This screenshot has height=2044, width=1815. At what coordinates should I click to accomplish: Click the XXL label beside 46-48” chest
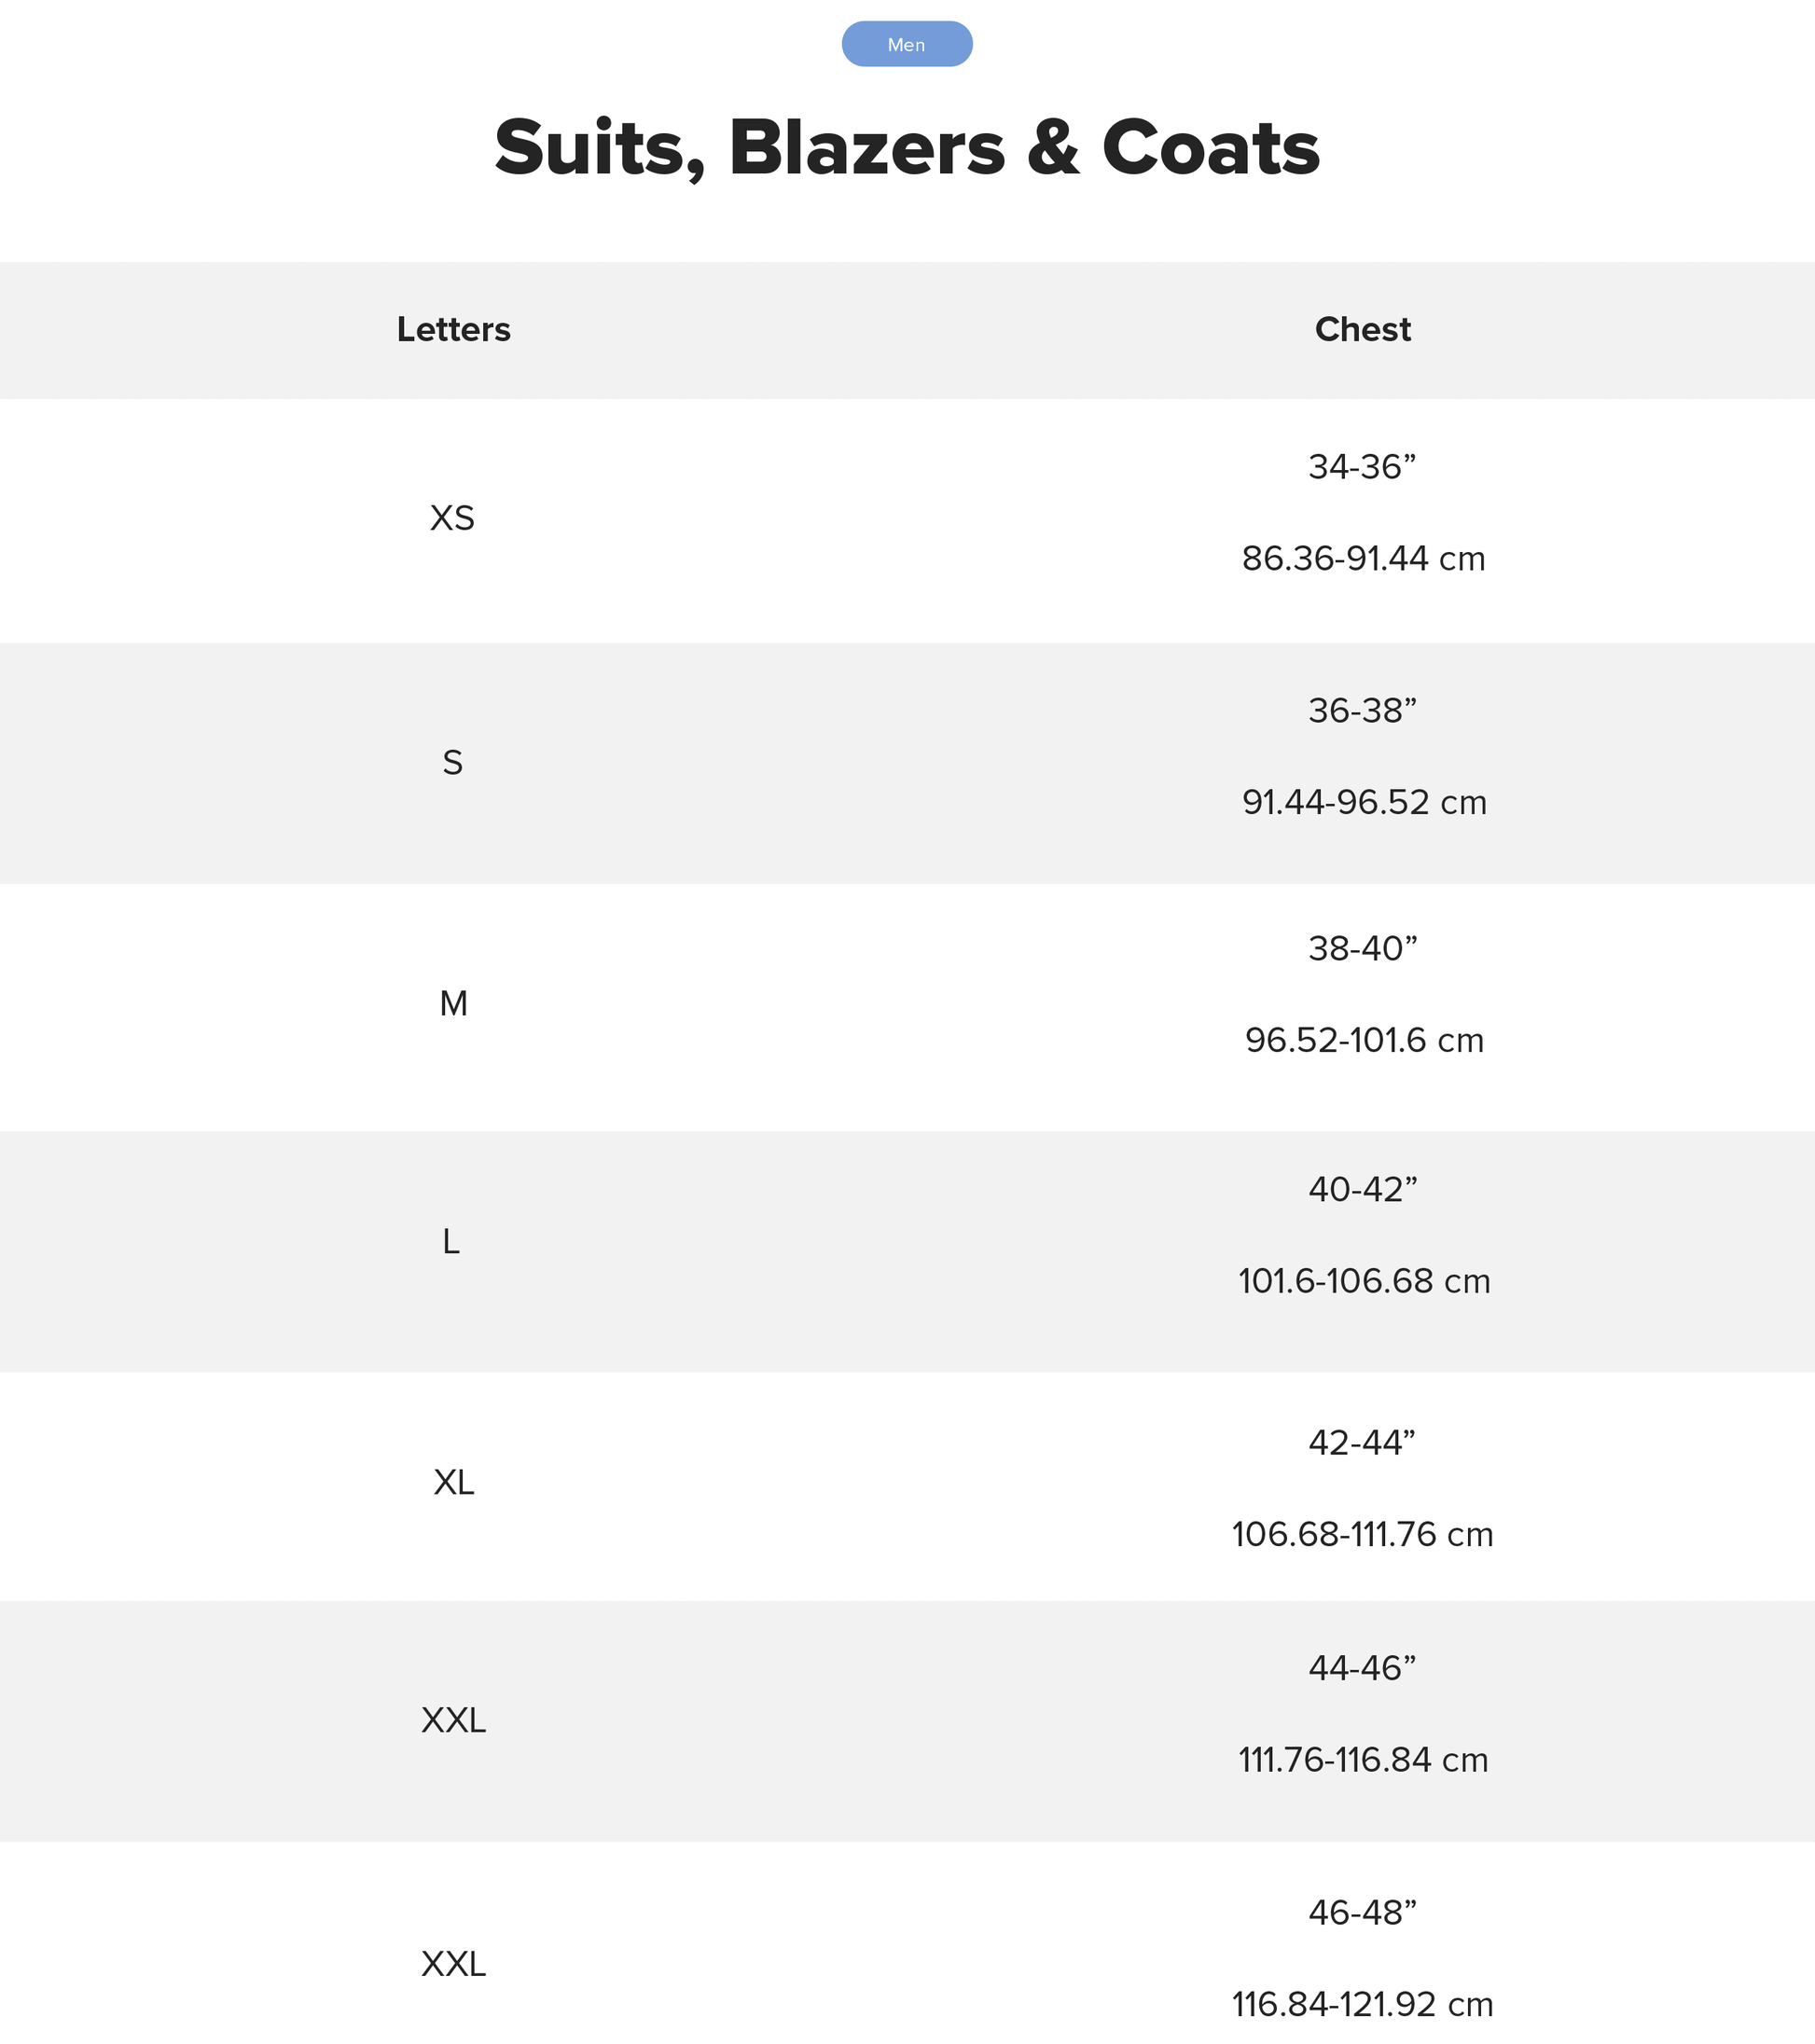click(453, 1965)
